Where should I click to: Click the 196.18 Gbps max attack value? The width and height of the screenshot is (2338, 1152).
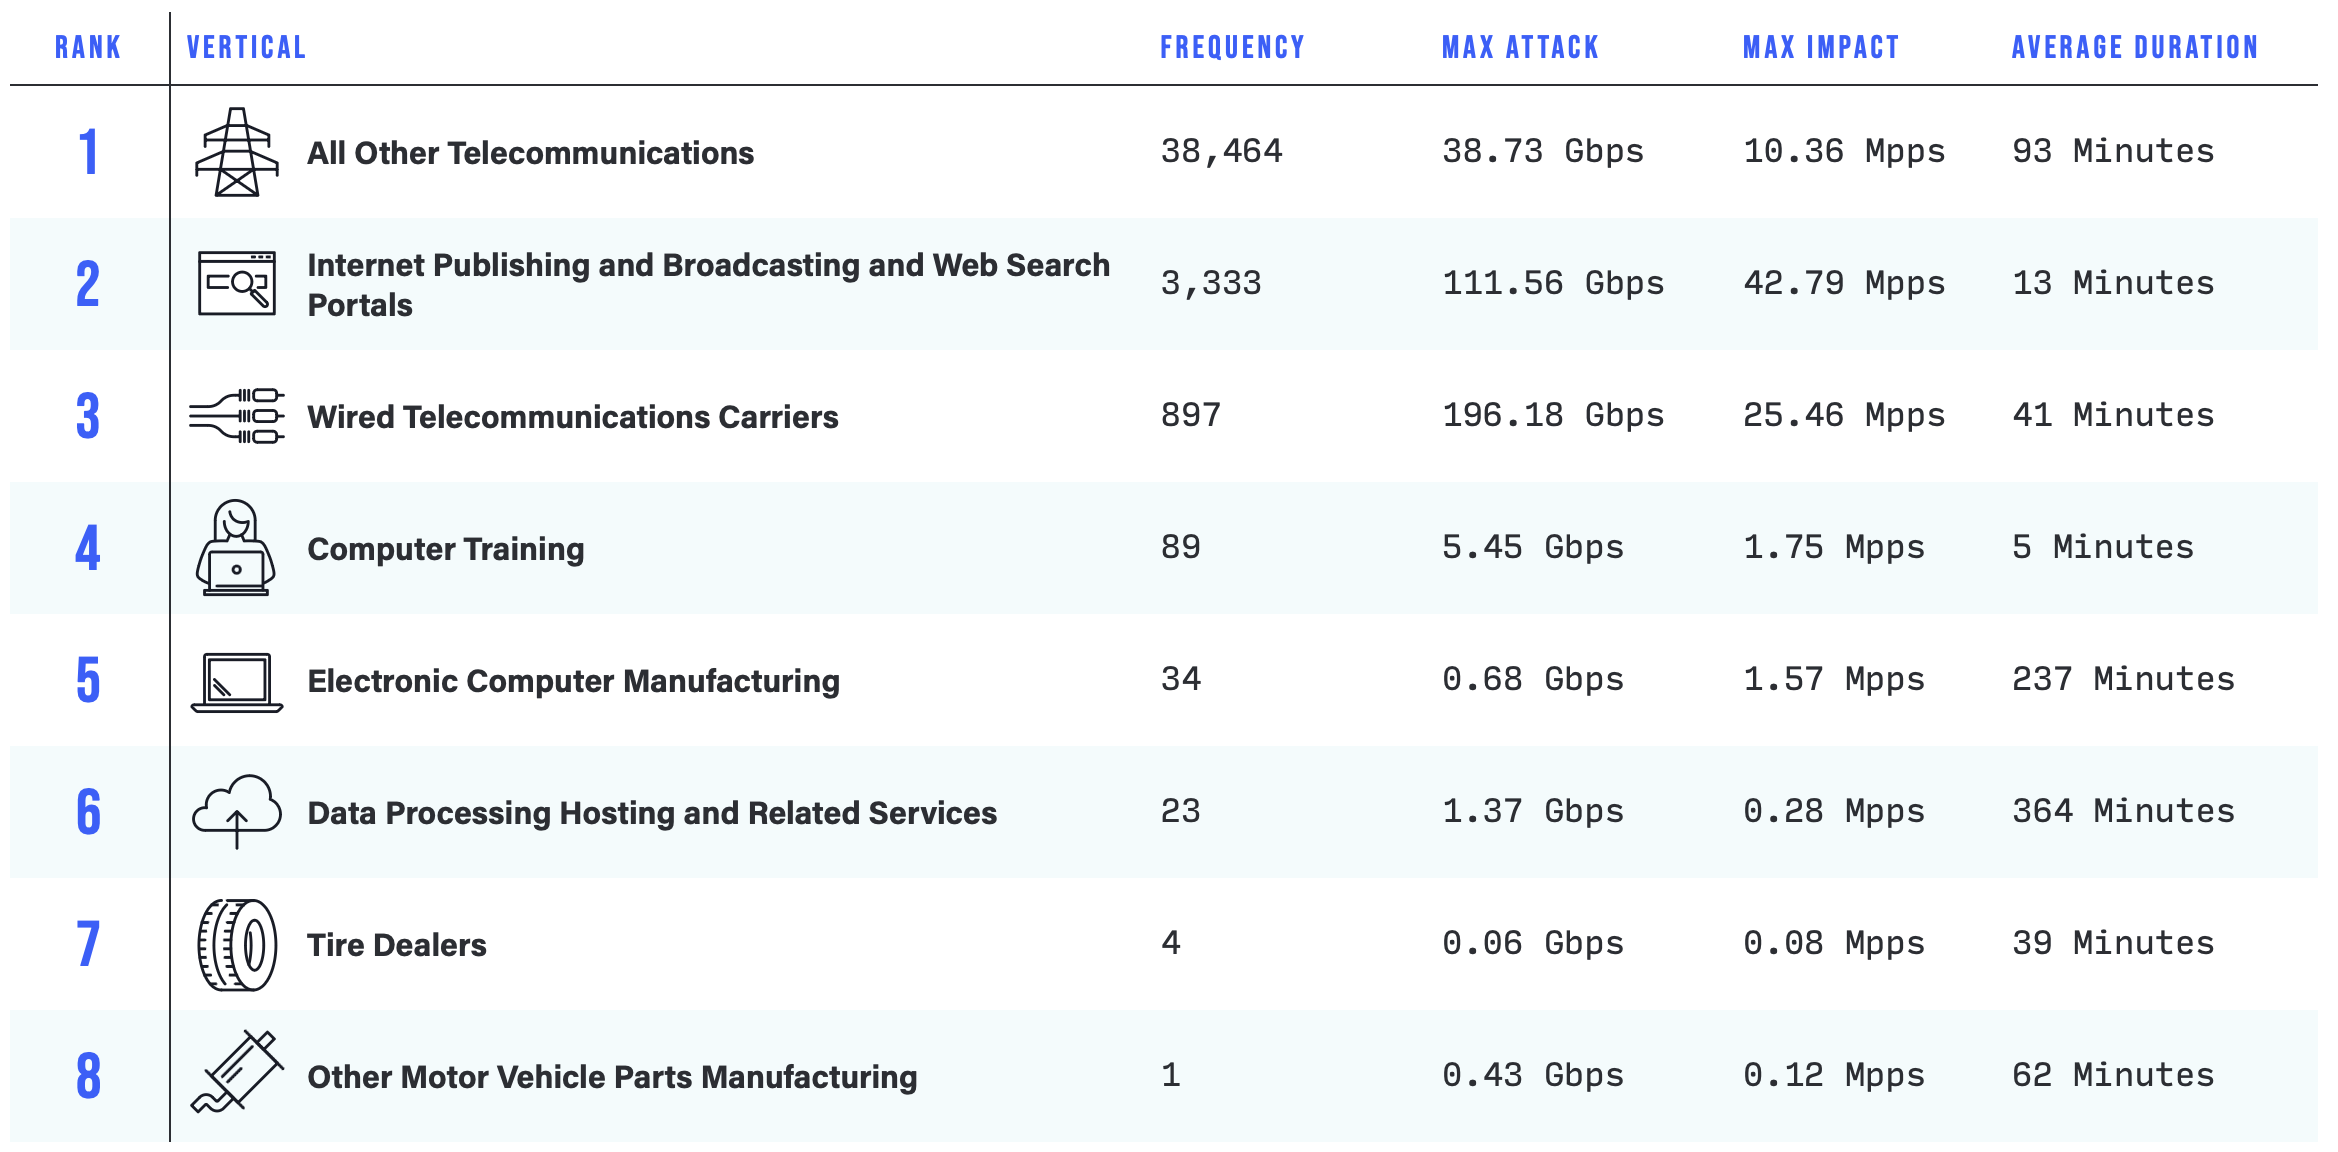tap(1552, 415)
